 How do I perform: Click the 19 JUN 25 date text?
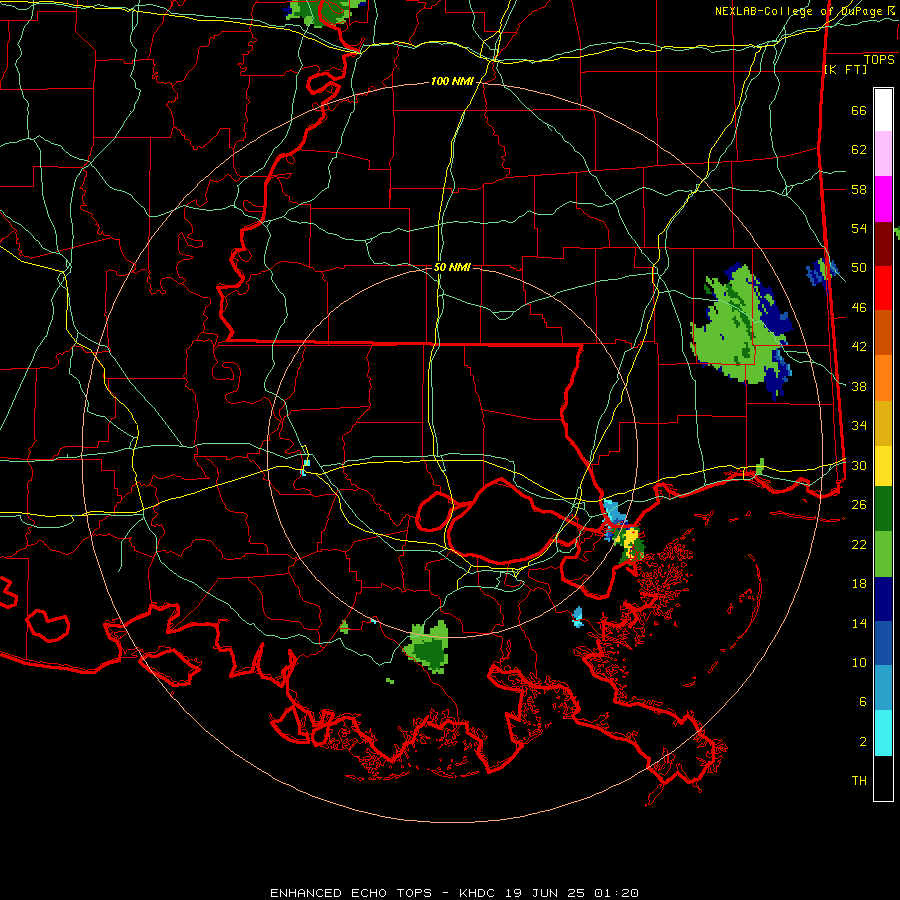545,893
